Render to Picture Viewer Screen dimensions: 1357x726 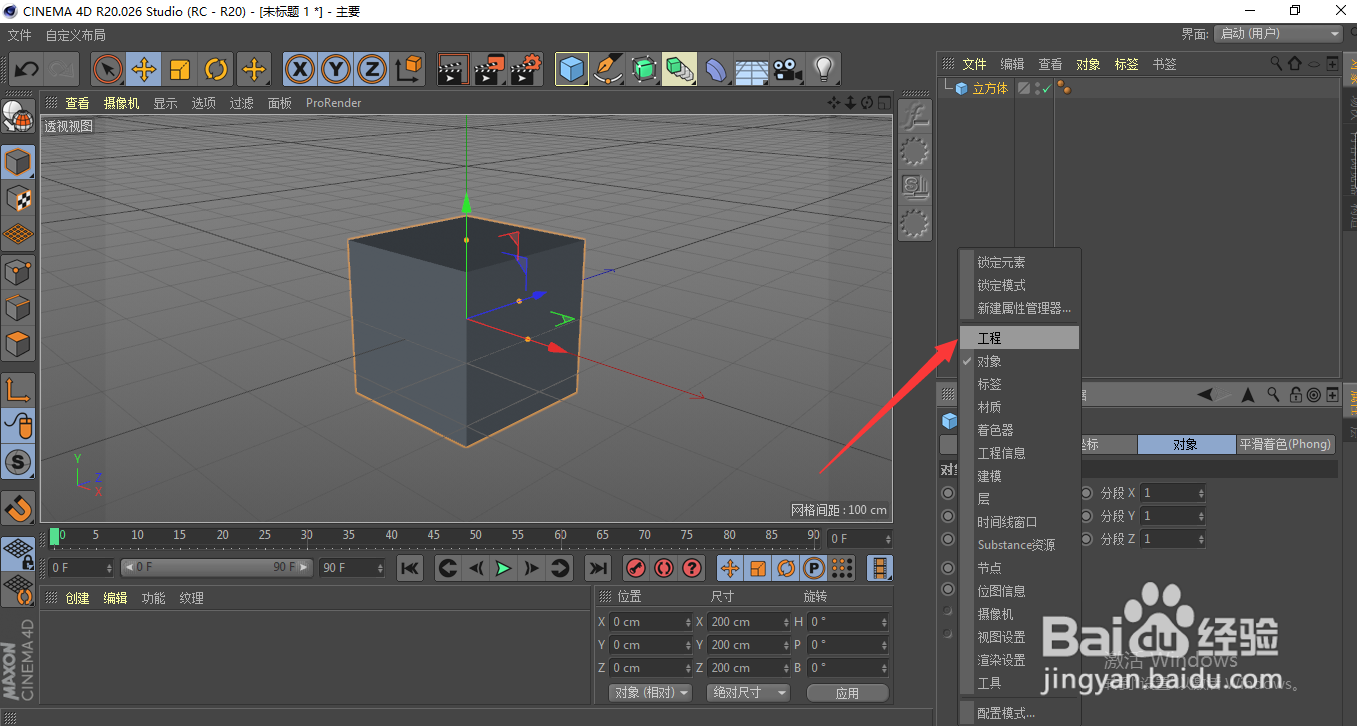point(490,69)
